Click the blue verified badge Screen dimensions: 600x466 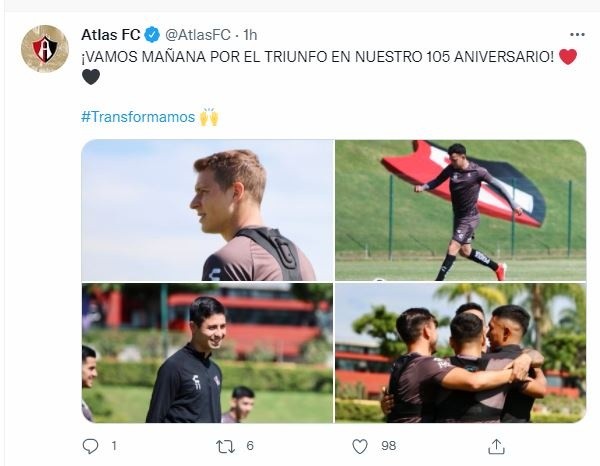(x=152, y=35)
